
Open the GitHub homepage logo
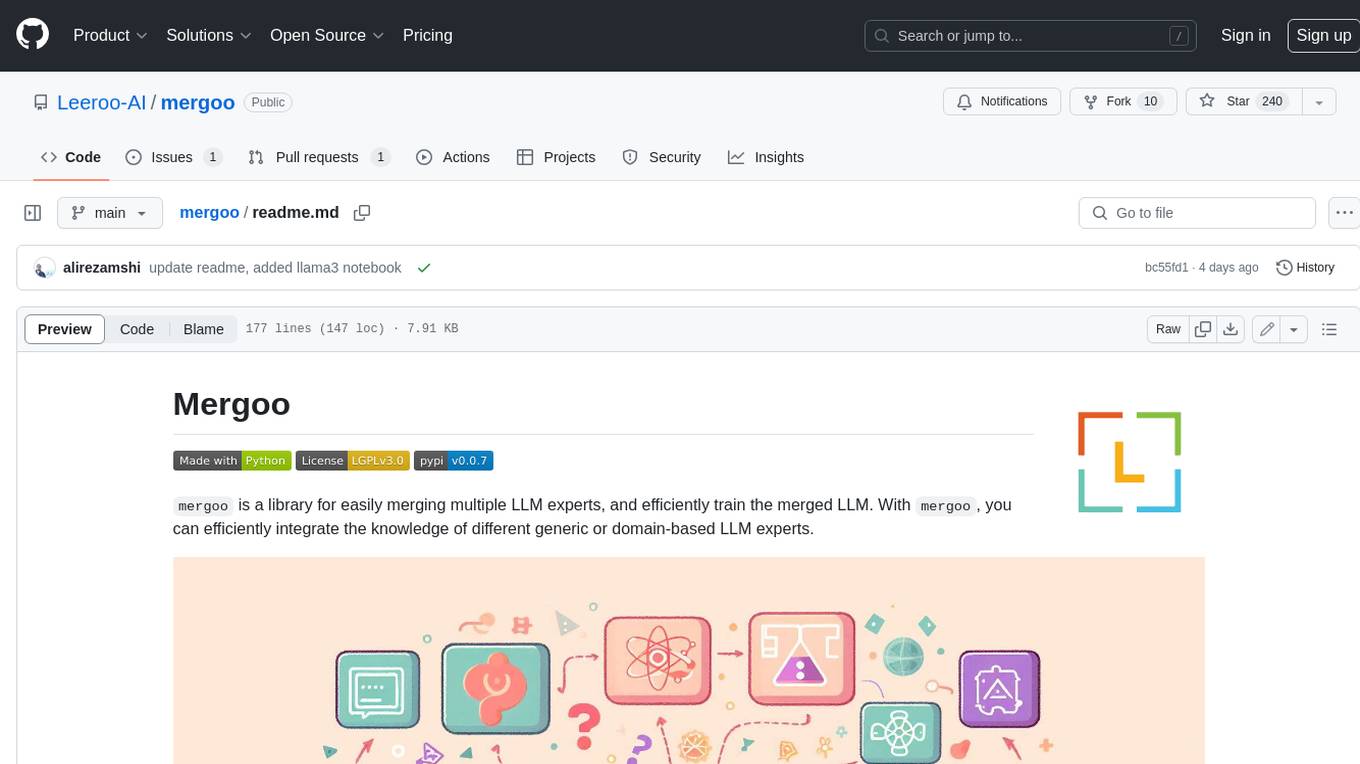pos(32,35)
